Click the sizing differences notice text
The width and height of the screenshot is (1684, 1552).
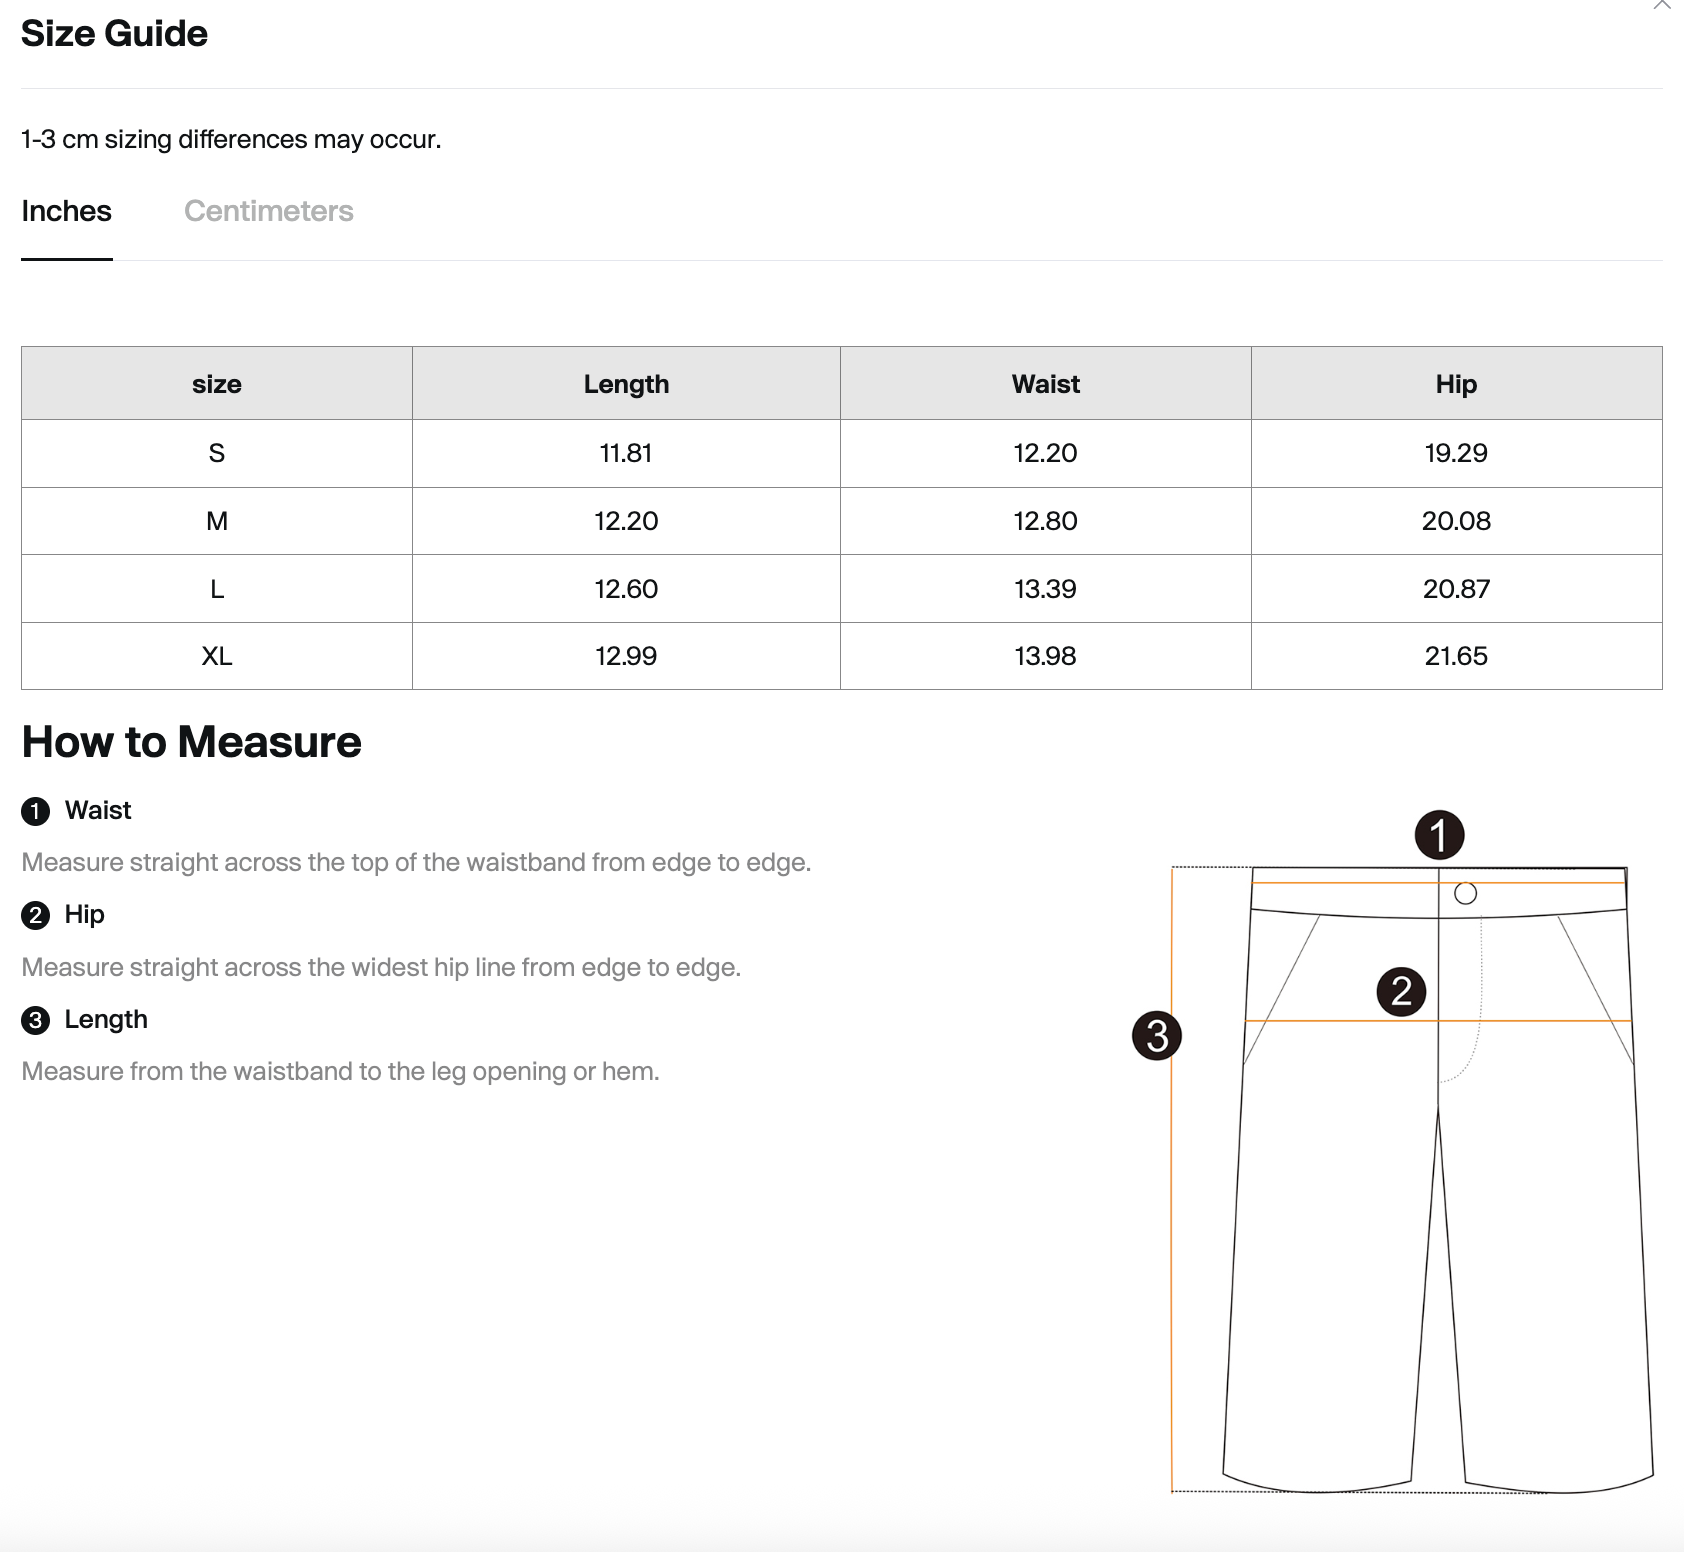point(231,139)
